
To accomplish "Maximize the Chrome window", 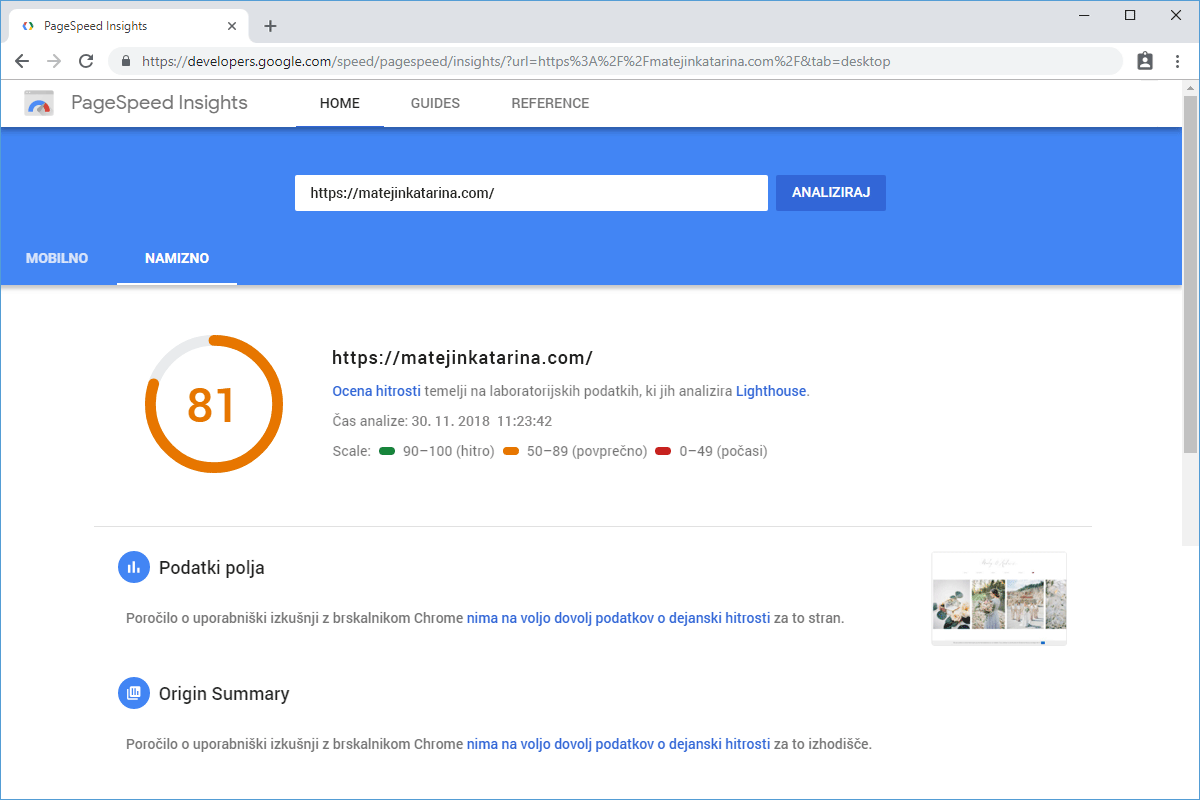I will point(1130,15).
